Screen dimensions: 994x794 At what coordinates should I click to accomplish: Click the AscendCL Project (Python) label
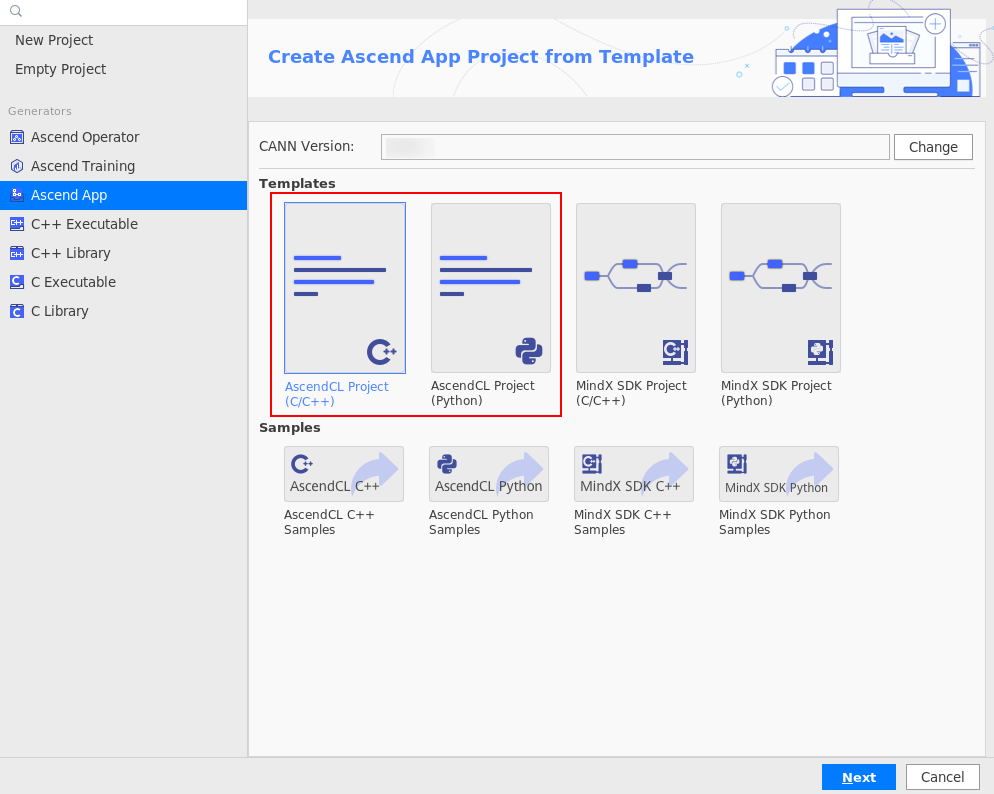point(482,393)
